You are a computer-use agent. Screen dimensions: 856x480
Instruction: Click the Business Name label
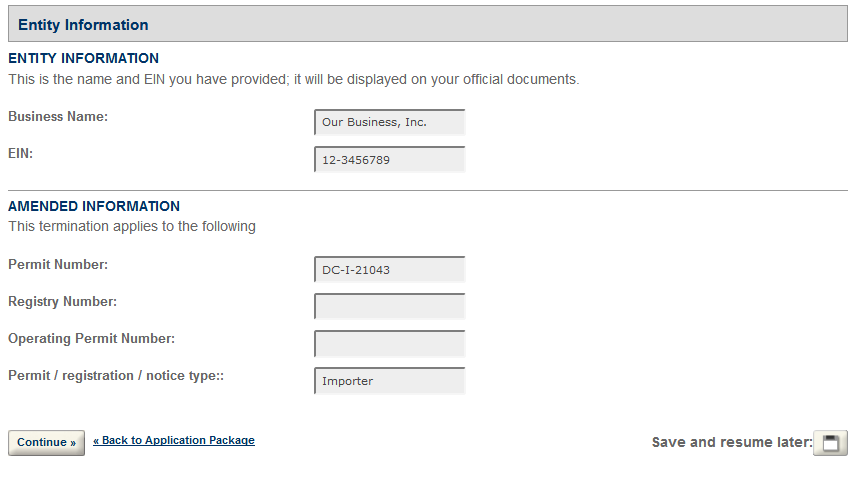tap(58, 117)
